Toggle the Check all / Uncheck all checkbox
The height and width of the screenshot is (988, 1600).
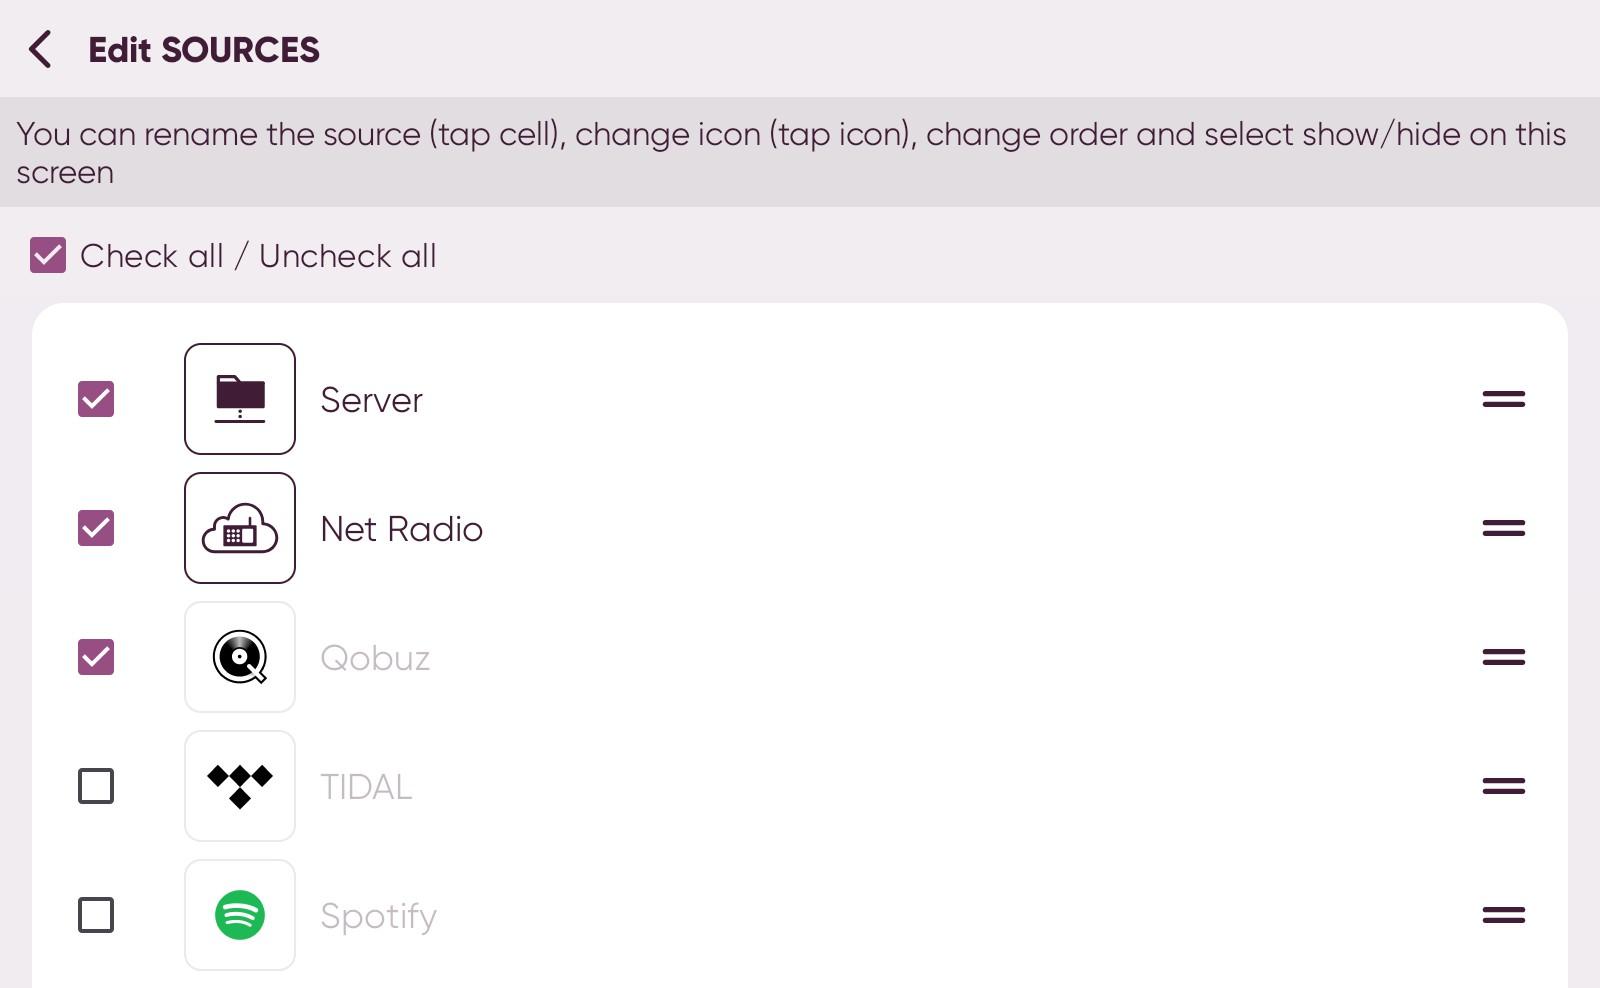(48, 256)
